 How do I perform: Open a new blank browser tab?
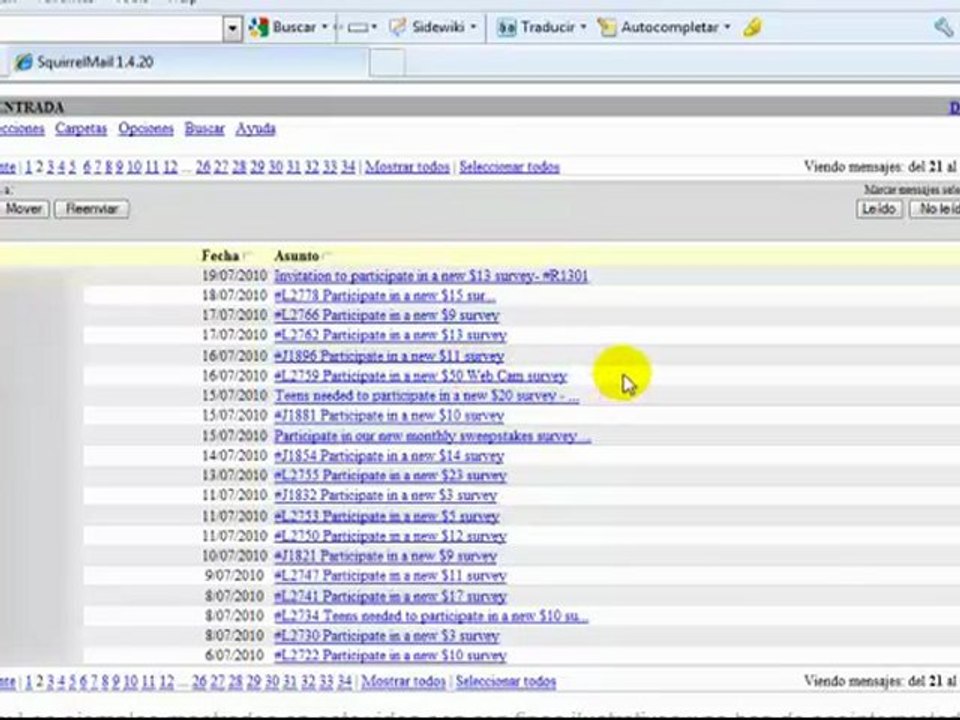(387, 62)
